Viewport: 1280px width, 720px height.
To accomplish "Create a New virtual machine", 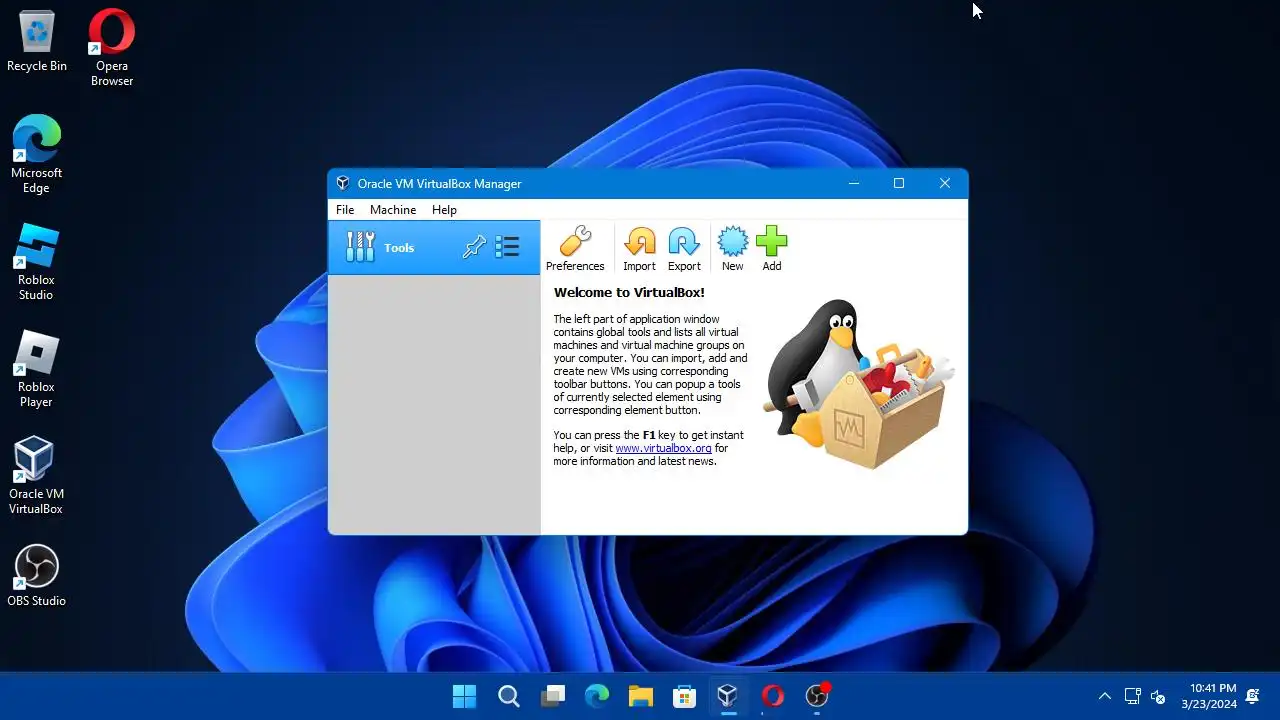I will click(733, 248).
